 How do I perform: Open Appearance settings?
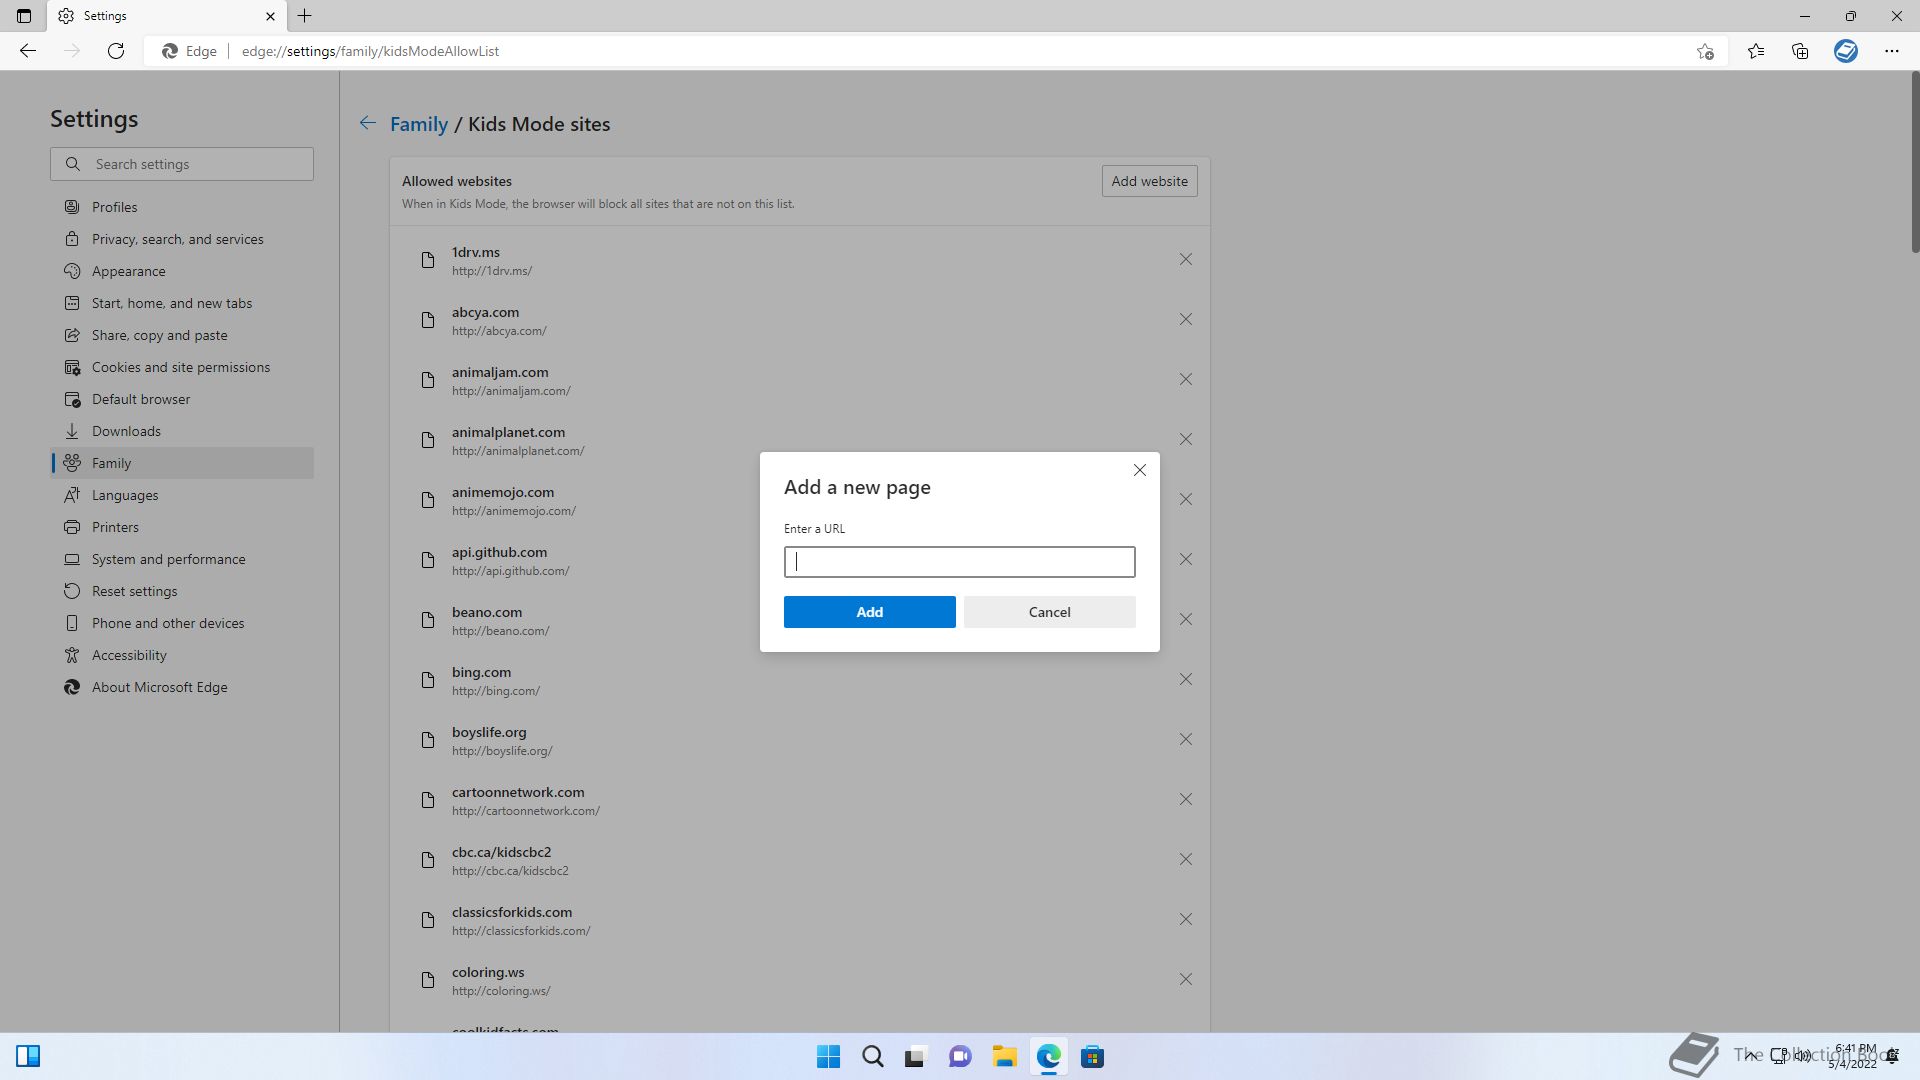tap(182, 271)
